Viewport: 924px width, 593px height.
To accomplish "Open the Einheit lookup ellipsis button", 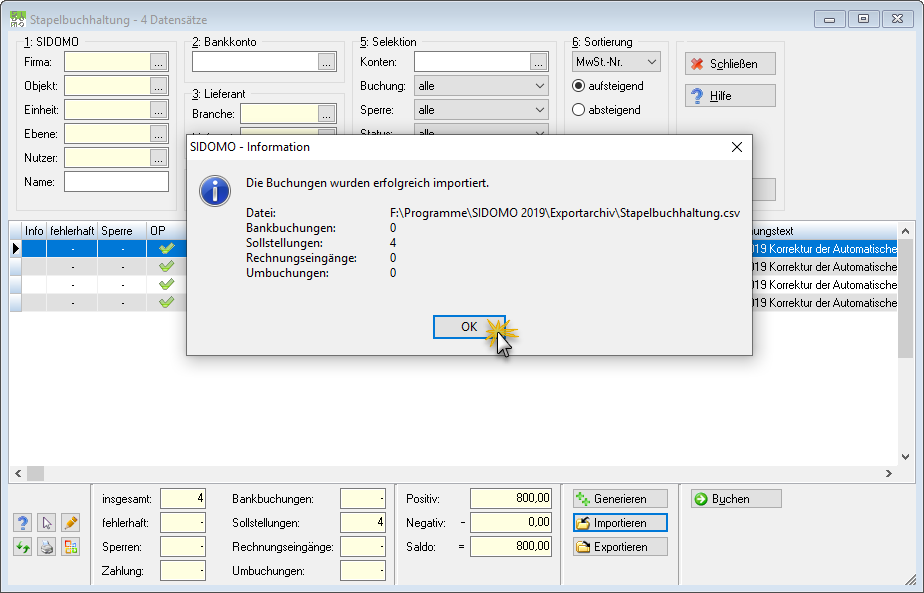I will coord(159,110).
